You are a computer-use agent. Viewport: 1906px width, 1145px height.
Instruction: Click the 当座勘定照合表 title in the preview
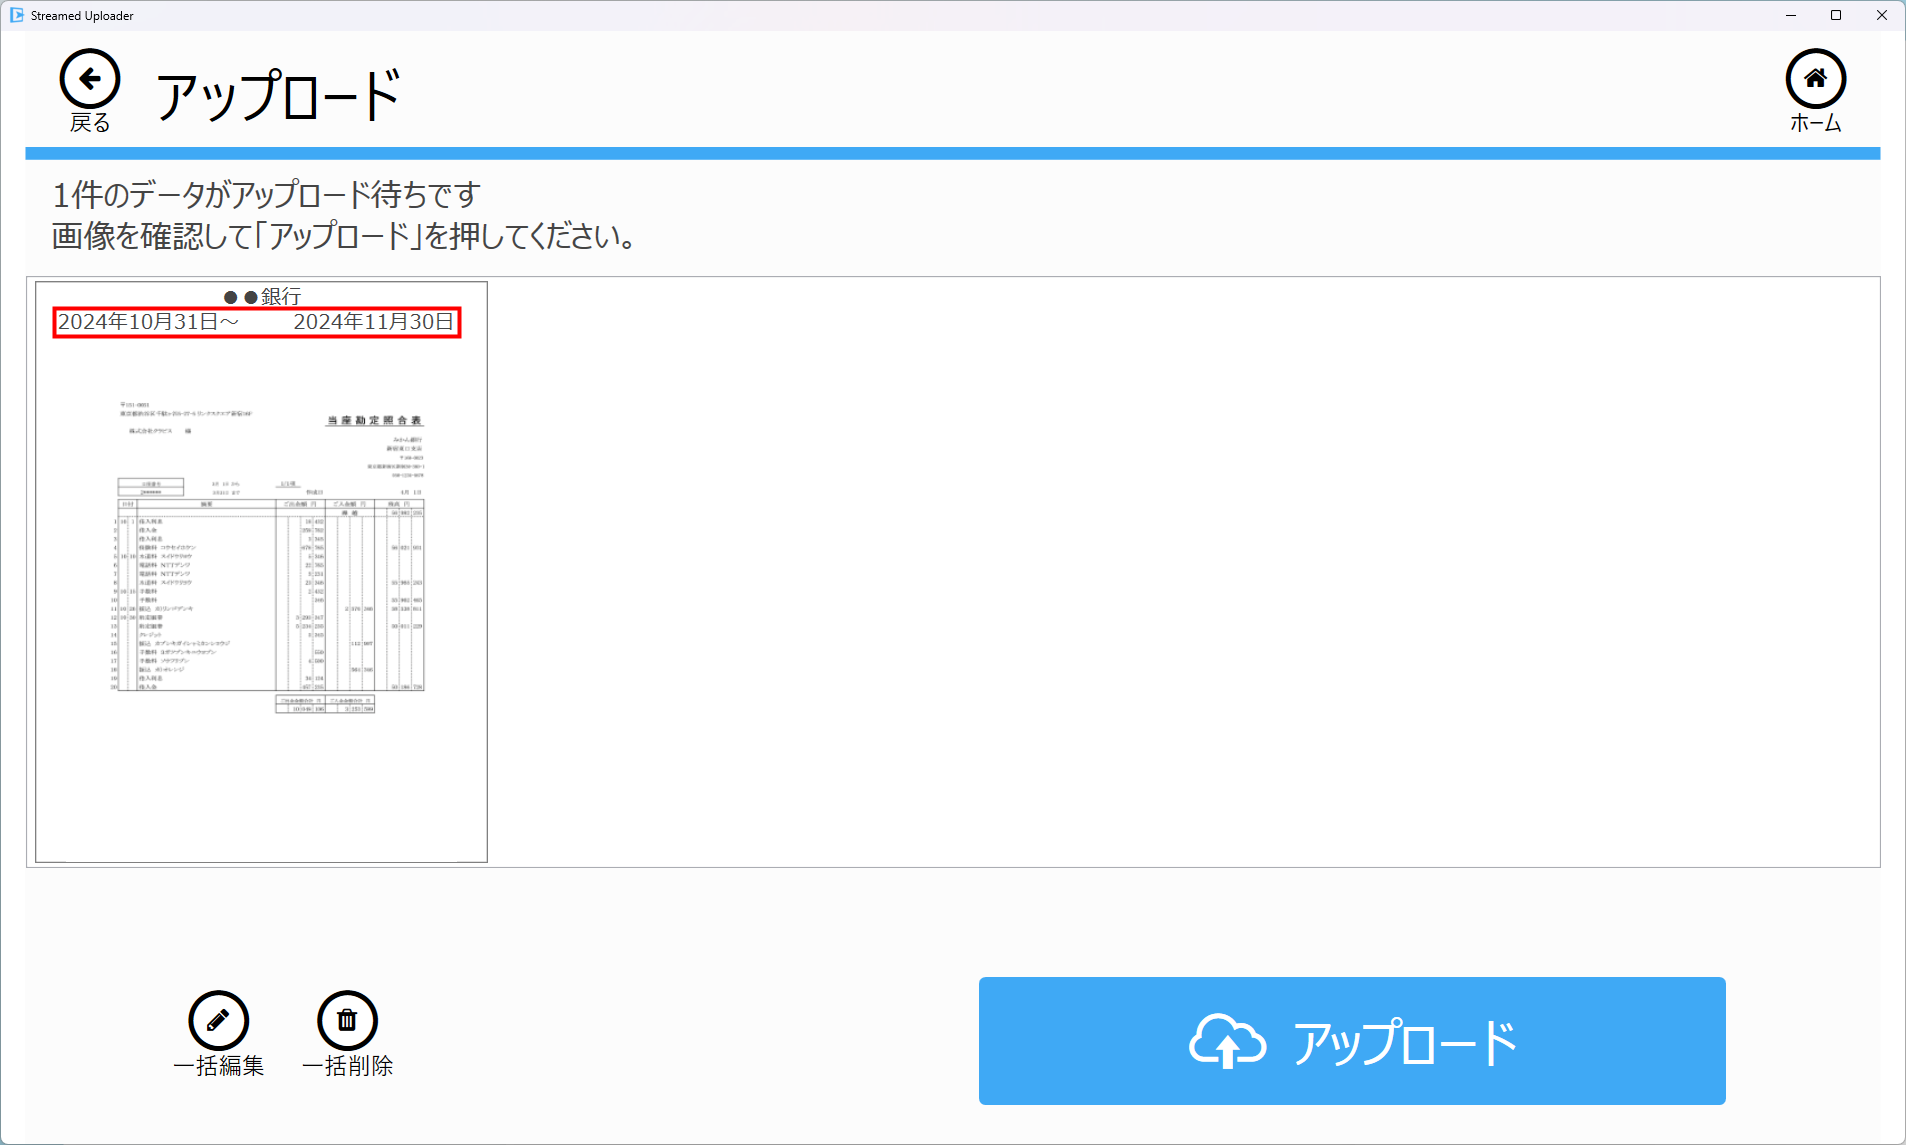(x=375, y=420)
